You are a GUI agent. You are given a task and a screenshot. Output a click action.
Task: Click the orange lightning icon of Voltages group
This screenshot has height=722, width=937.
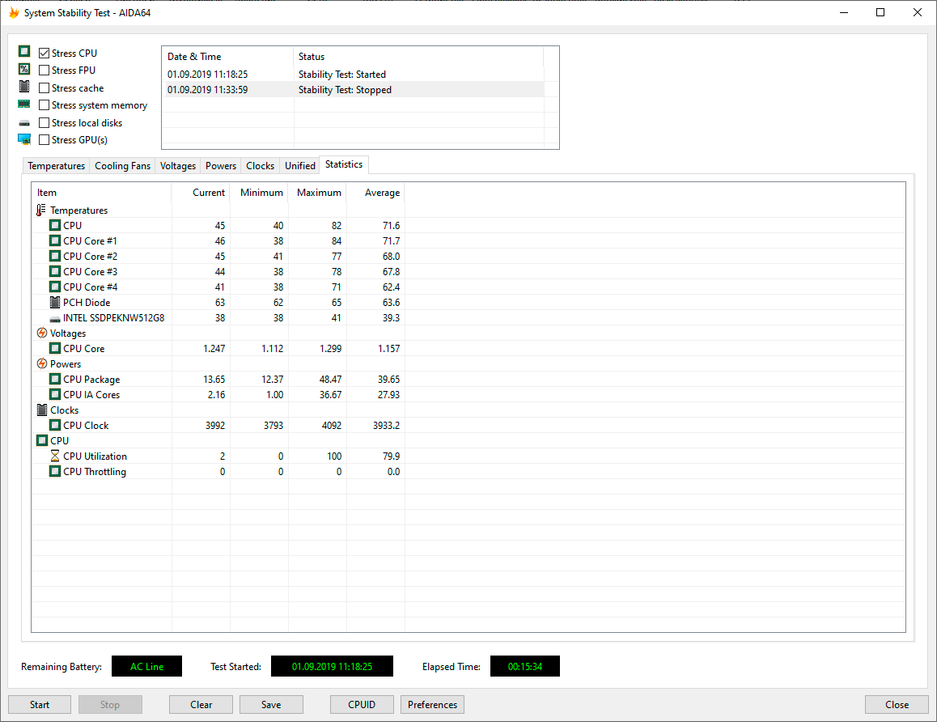(42, 333)
